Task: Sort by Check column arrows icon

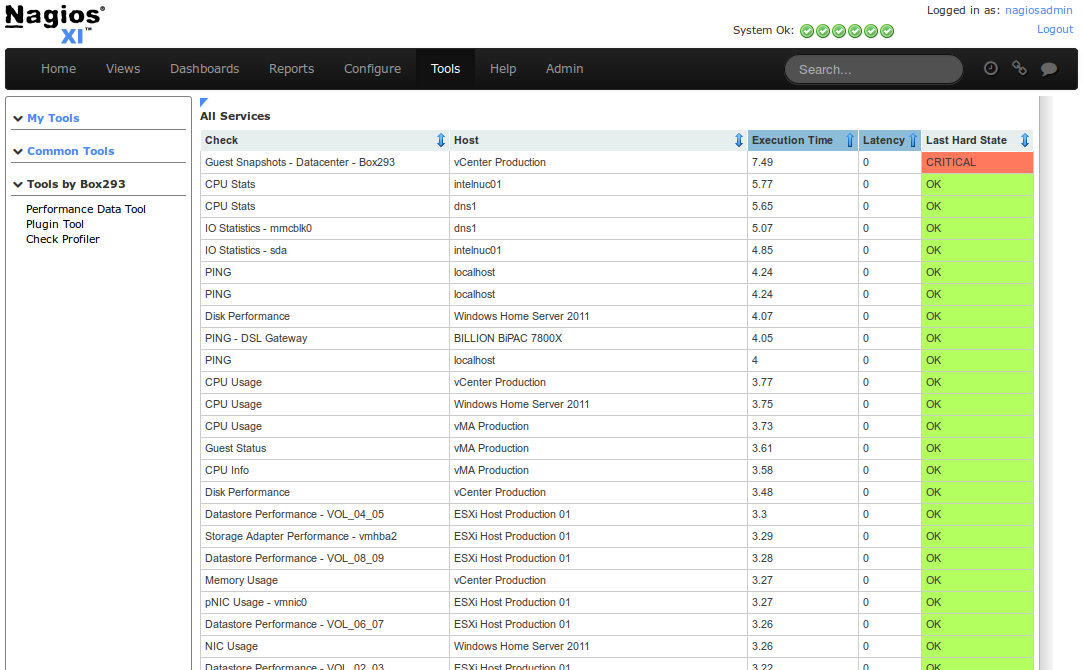Action: (x=441, y=140)
